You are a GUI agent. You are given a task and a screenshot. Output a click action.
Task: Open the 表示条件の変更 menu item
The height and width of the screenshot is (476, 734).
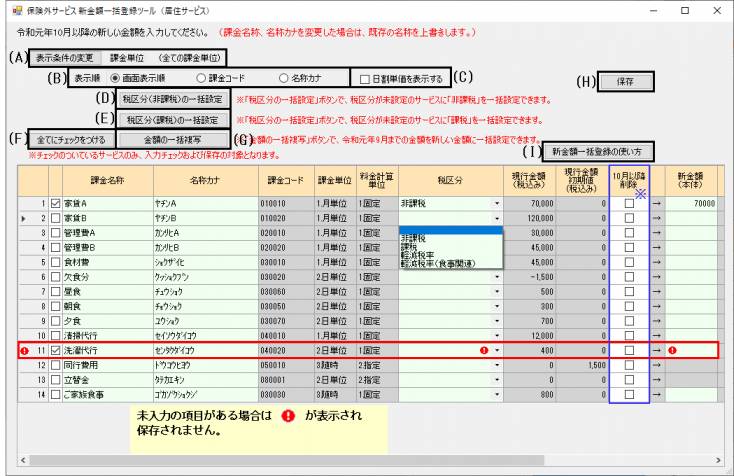click(63, 58)
